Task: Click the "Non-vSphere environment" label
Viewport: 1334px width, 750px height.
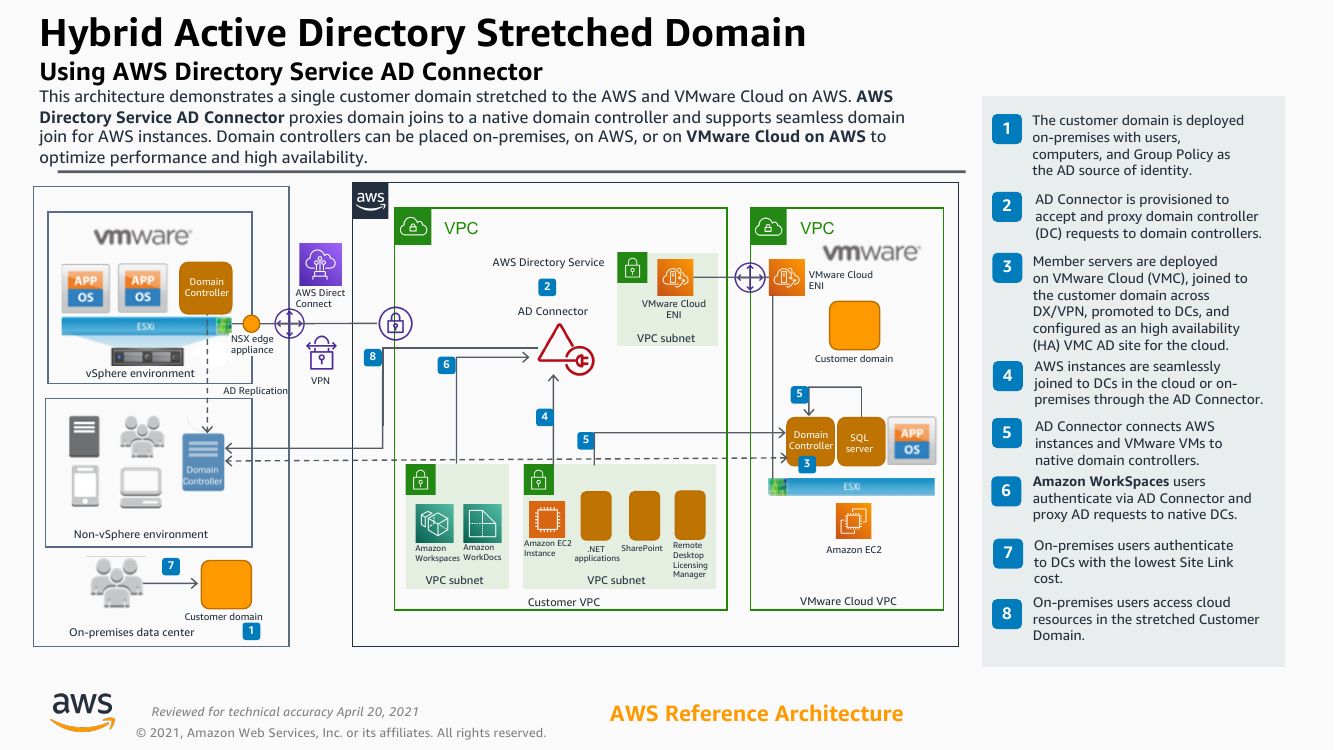Action: (x=141, y=534)
